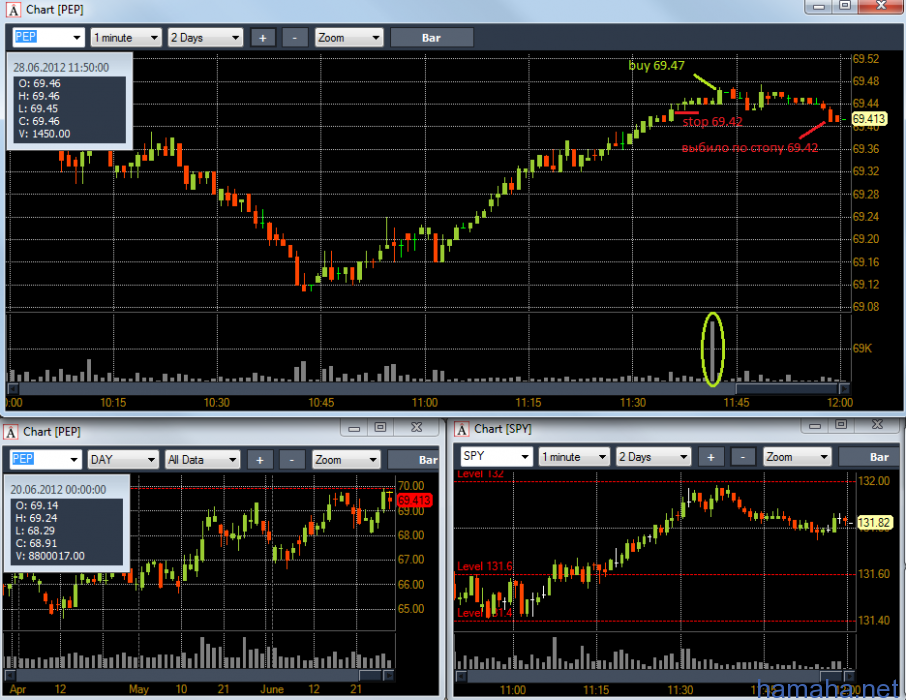Minimize the daily Chart [PEP] window
Screen dimensions: 906x700
354,428
